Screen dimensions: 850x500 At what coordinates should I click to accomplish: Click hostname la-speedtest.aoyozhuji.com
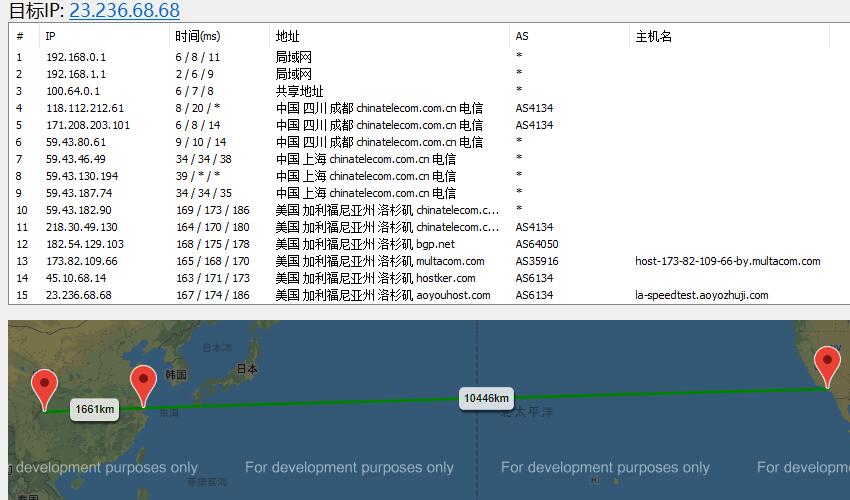(701, 295)
